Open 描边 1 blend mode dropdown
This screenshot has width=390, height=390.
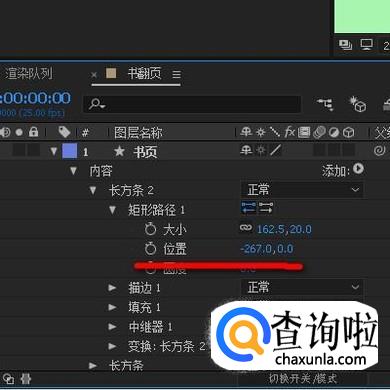[302, 287]
